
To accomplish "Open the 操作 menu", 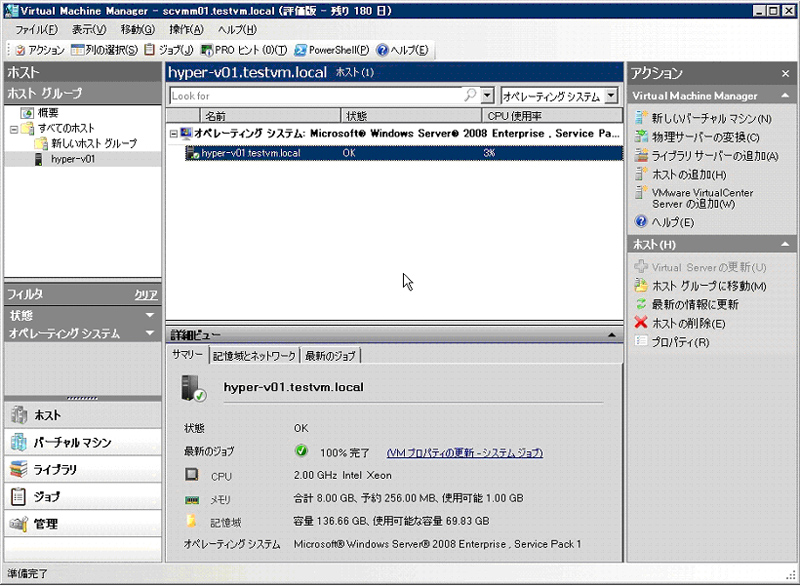I will tap(186, 30).
